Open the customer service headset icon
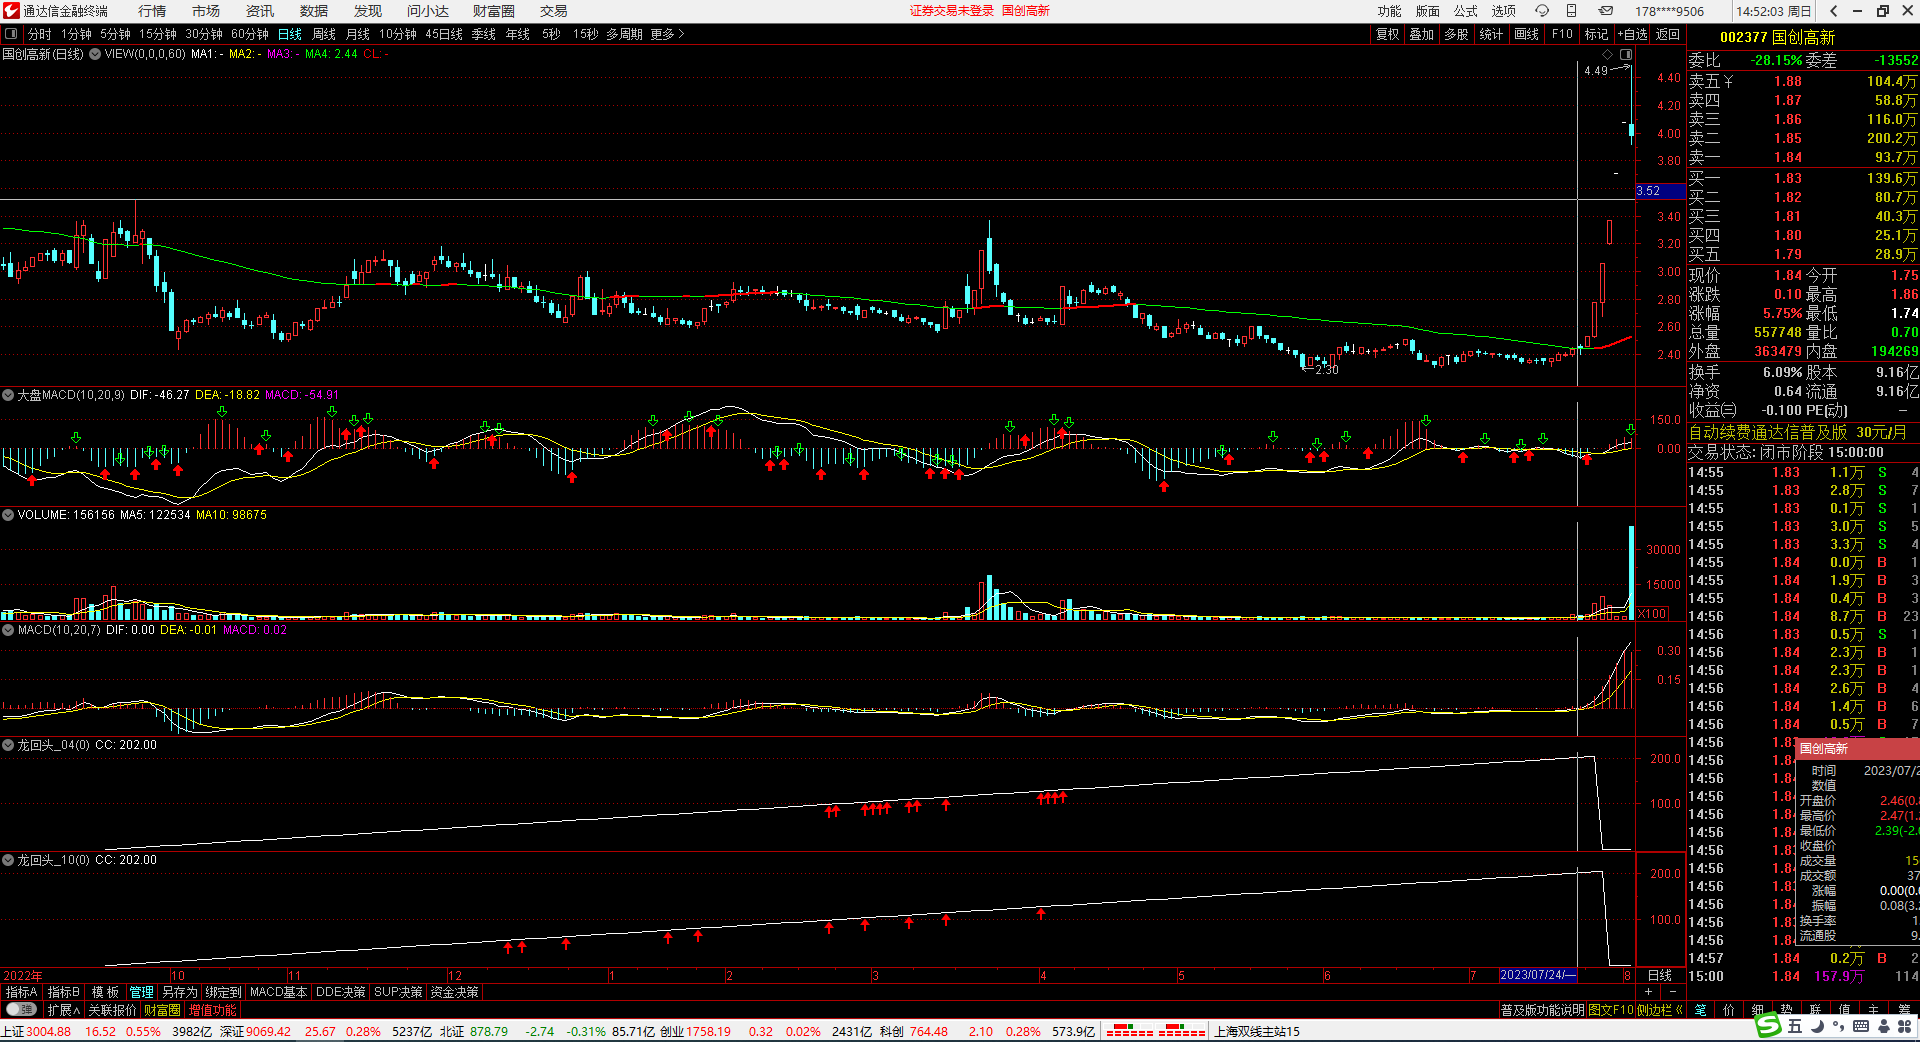 click(1542, 11)
